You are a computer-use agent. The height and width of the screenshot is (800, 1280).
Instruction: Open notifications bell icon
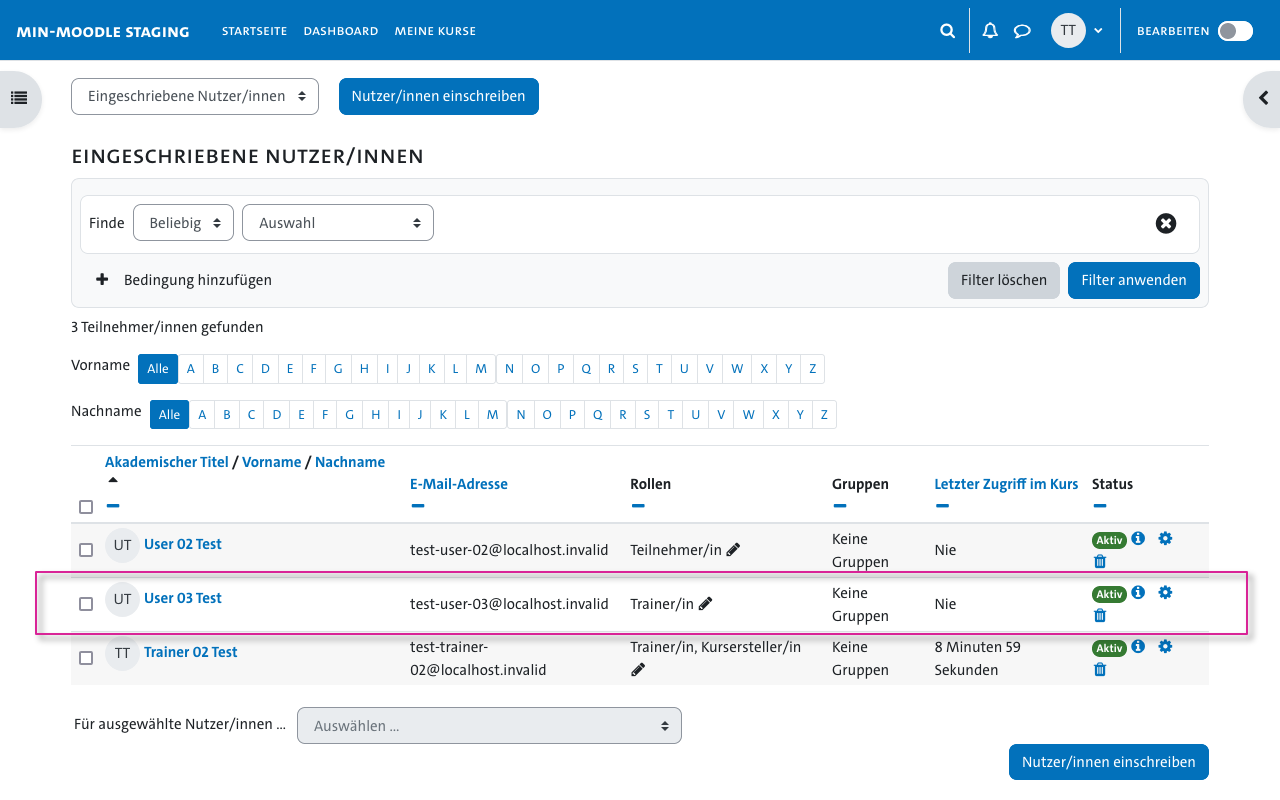click(x=990, y=31)
